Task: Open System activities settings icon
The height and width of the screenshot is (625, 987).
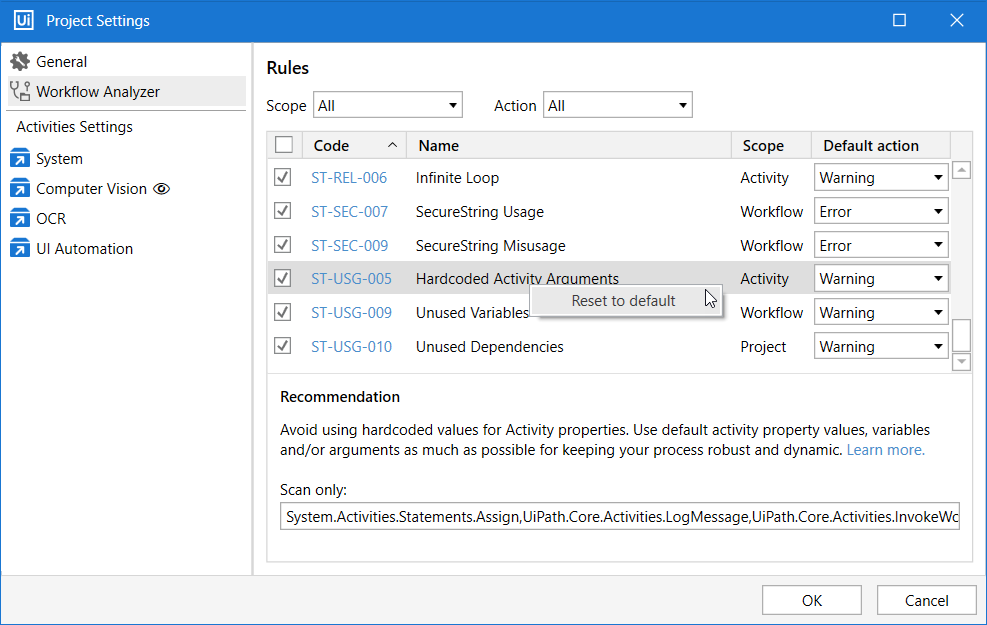Action: tap(20, 159)
